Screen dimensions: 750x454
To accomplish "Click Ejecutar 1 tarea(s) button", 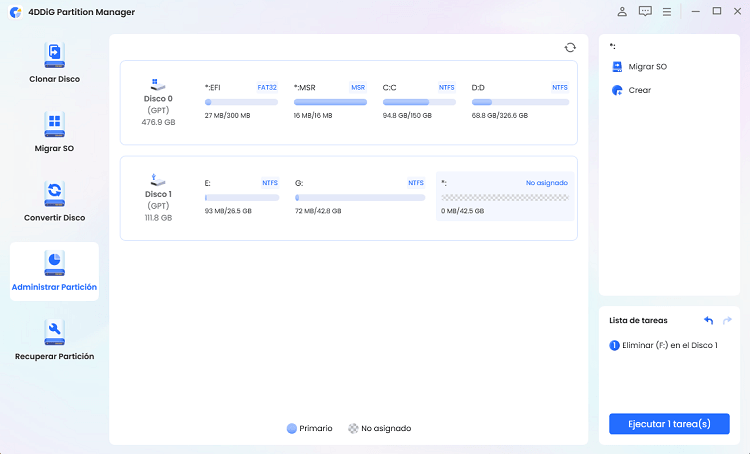I will coord(669,423).
